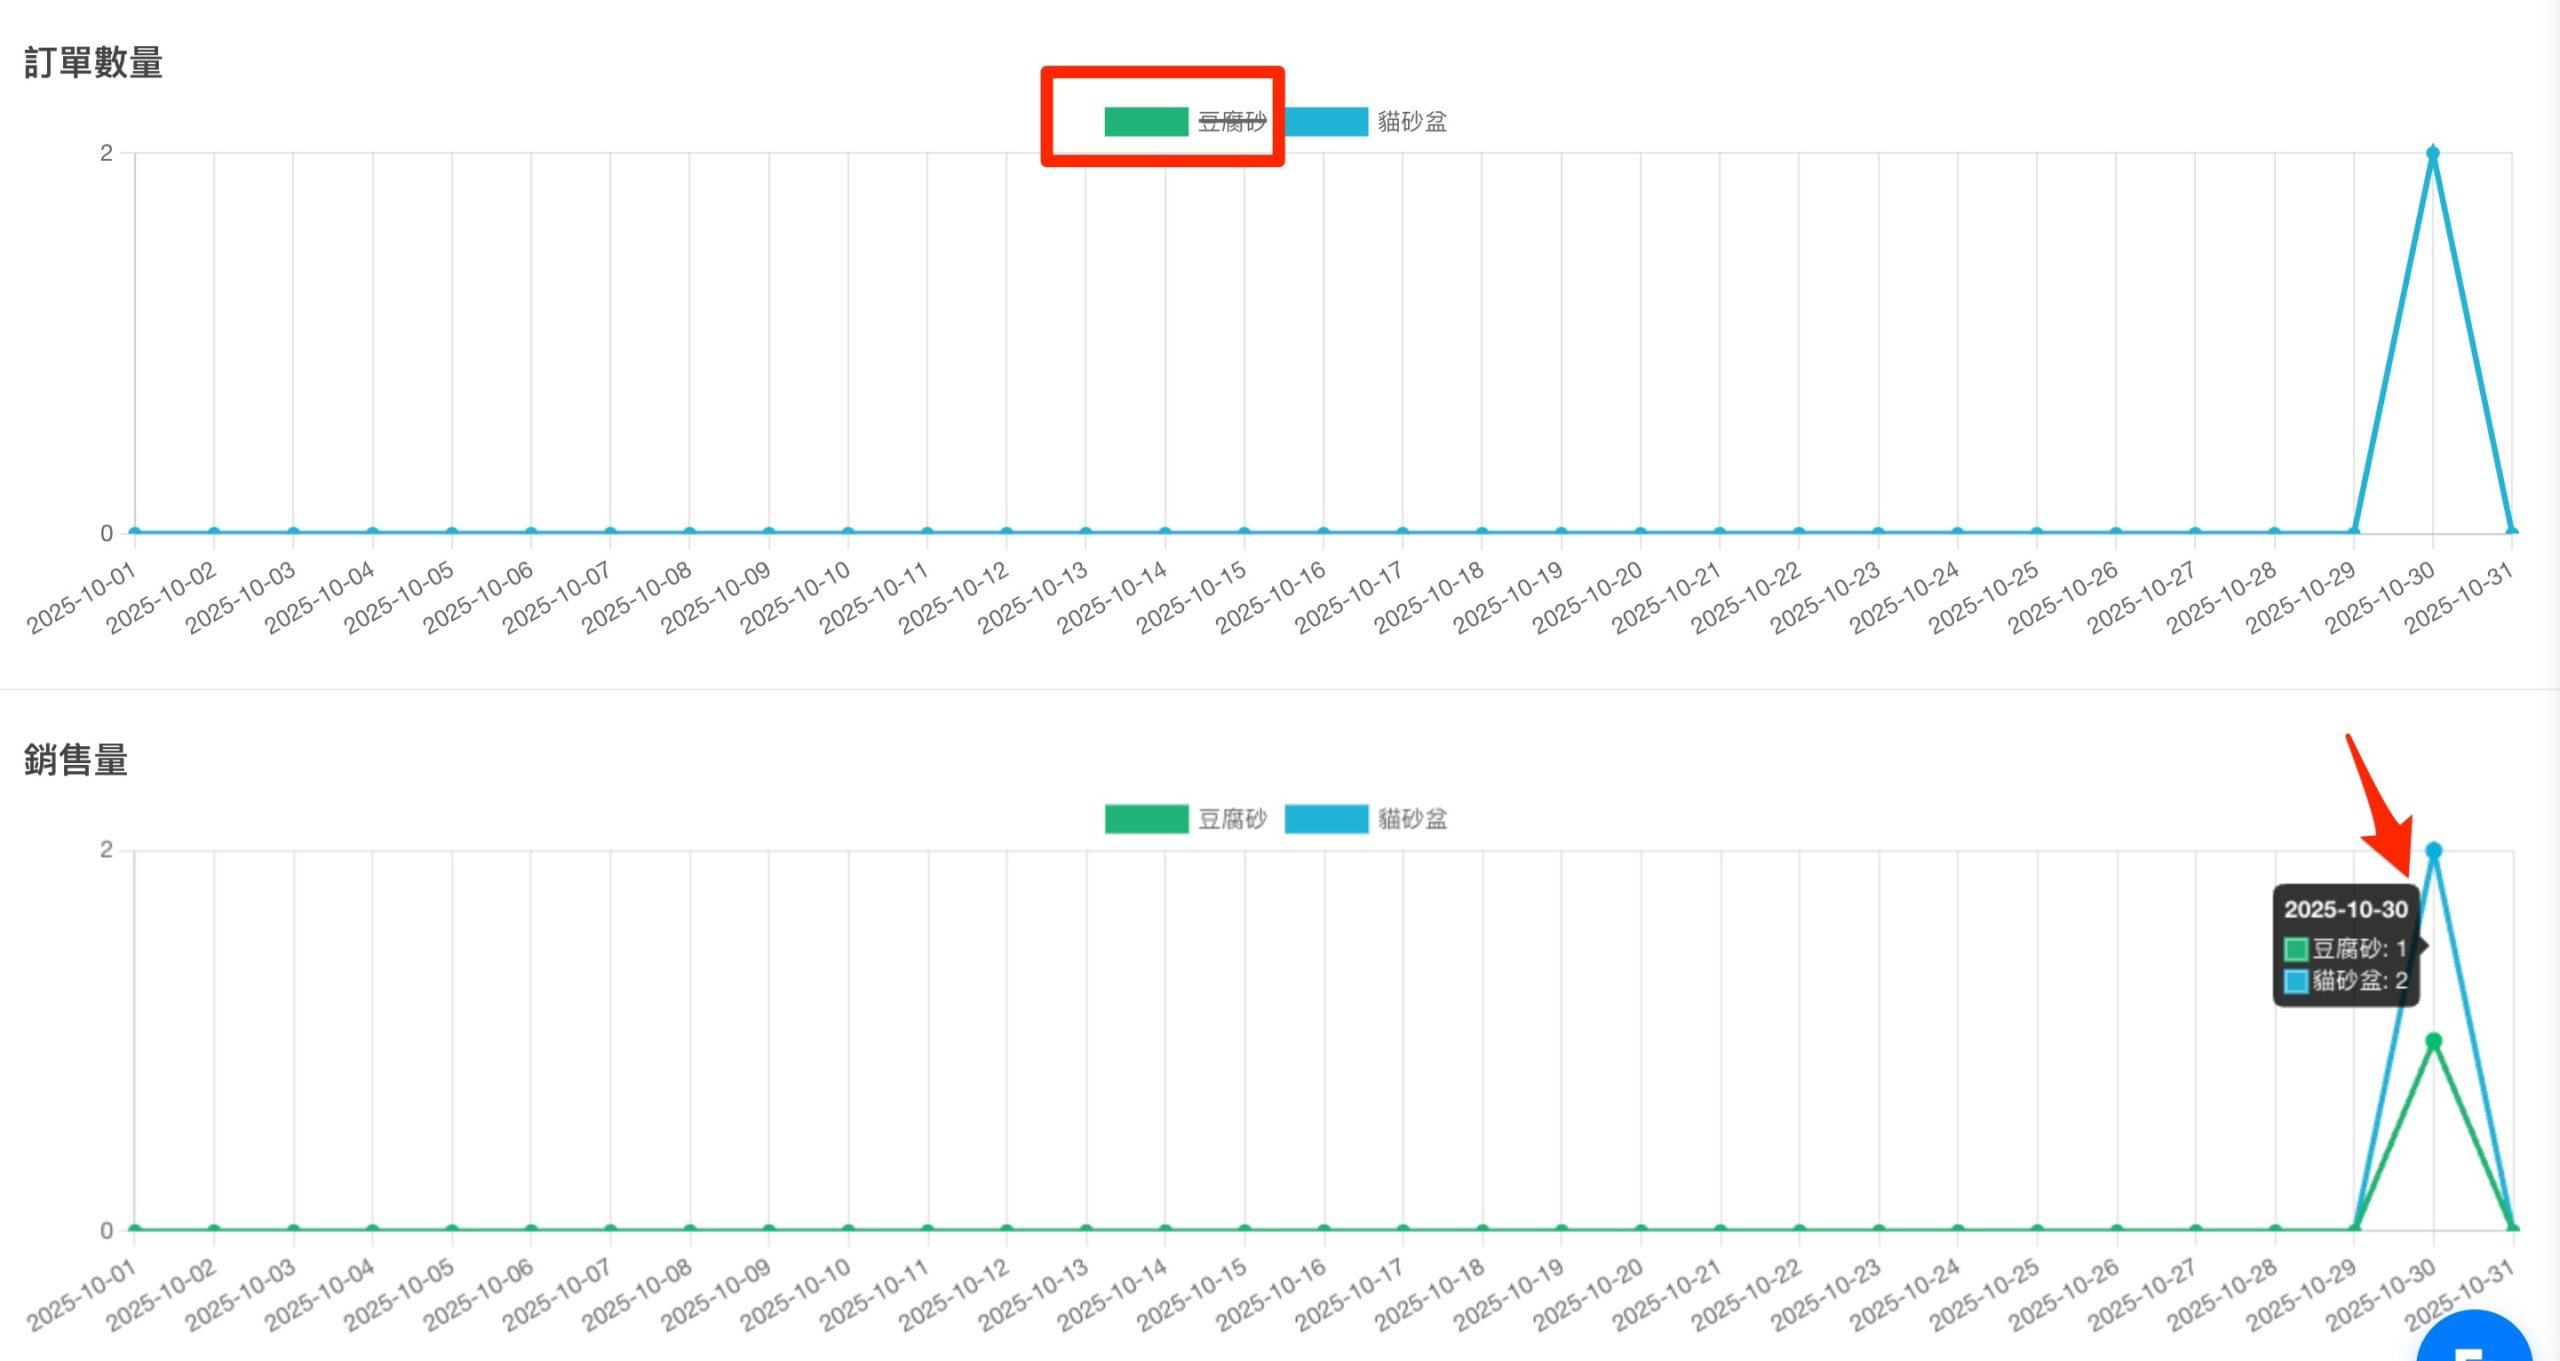Click the blue peak point in 訂單數量 chart
This screenshot has height=1361, width=2560.
[x=2433, y=153]
